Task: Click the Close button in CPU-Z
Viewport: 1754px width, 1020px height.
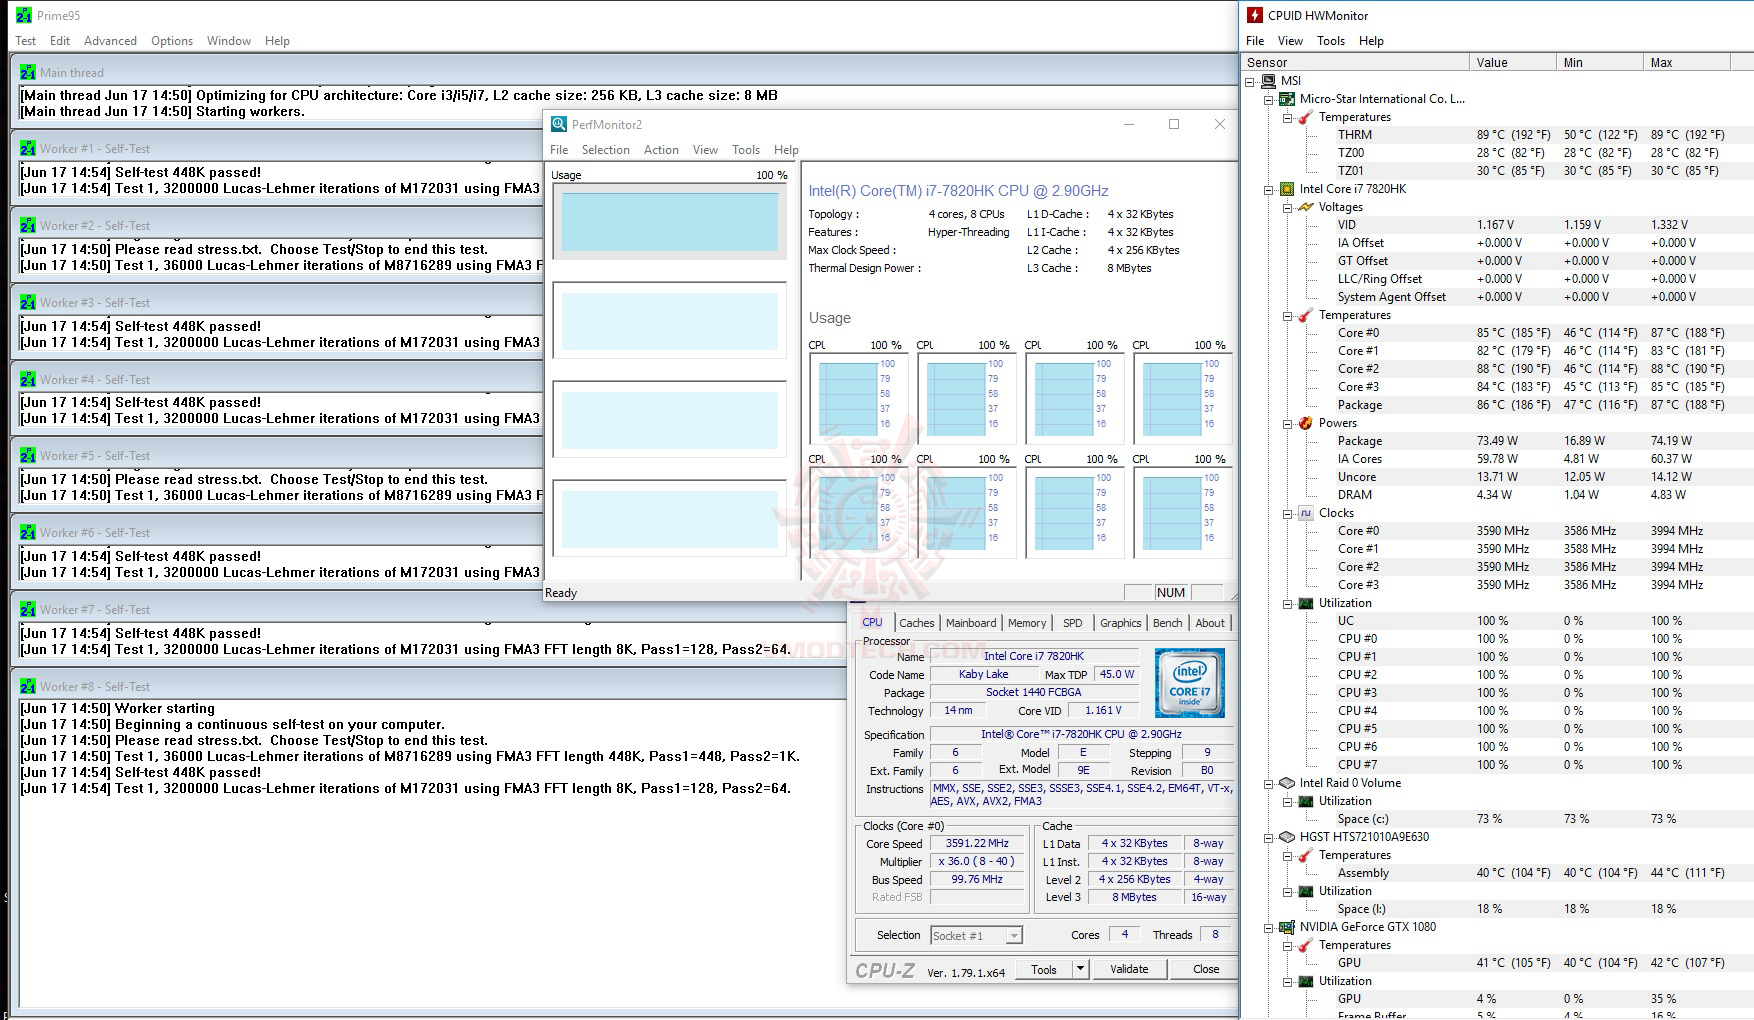Action: pos(1206,968)
